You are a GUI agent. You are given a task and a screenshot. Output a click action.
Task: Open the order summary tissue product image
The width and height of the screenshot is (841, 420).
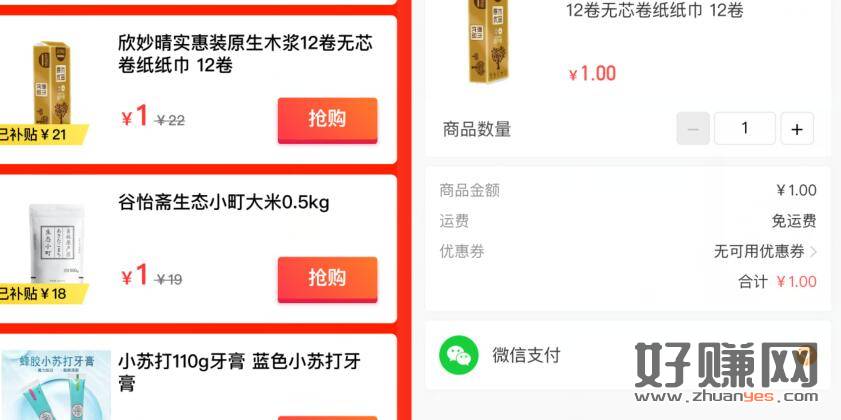[488, 42]
